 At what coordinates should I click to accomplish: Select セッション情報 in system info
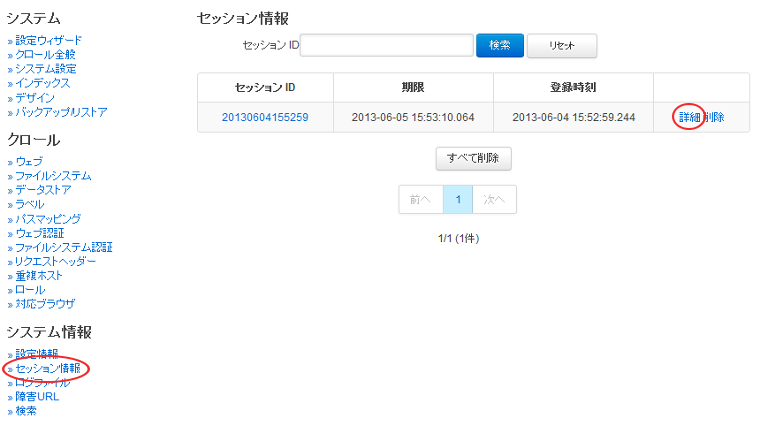[48, 369]
